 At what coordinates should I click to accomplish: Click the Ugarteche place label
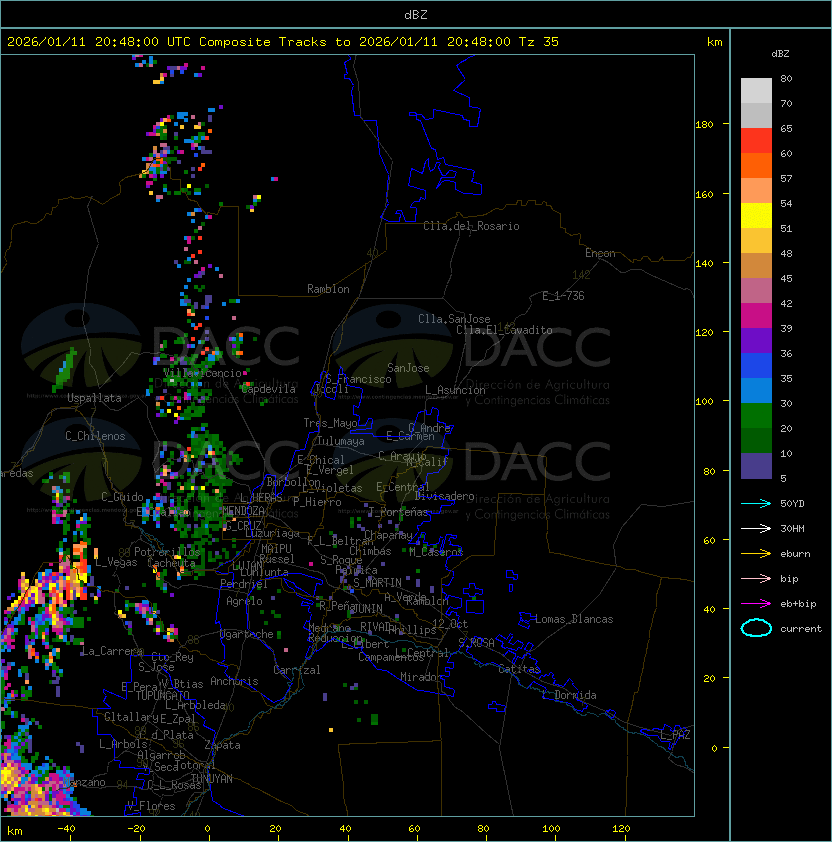coord(247,634)
